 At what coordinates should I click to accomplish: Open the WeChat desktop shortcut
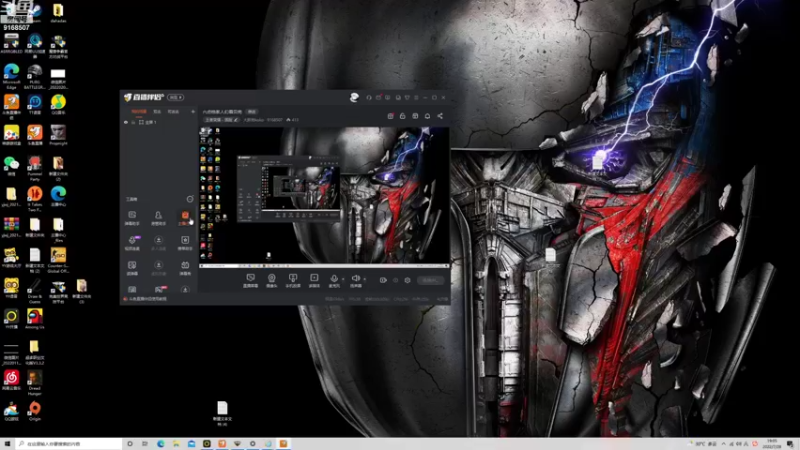pyautogui.click(x=11, y=167)
